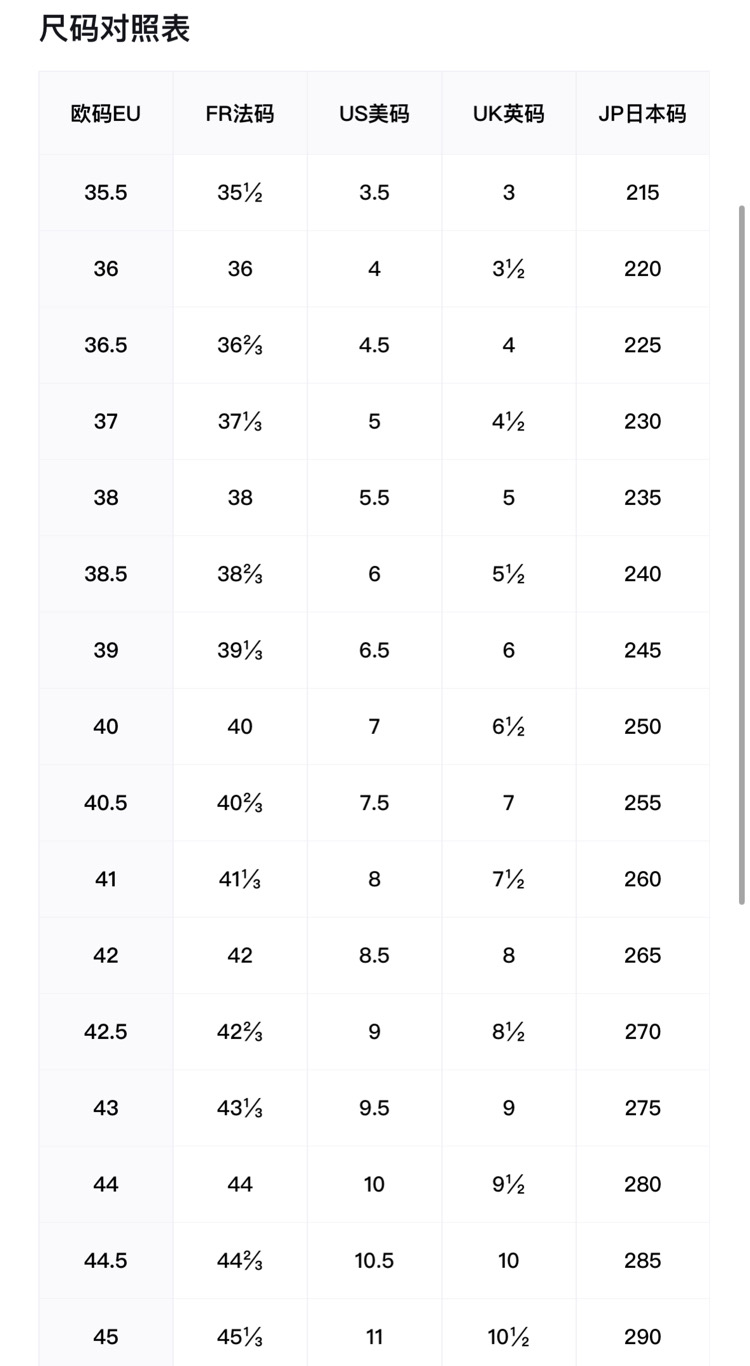The width and height of the screenshot is (750, 1366).
Task: Click the EU size 44.5 cell
Action: click(106, 1261)
